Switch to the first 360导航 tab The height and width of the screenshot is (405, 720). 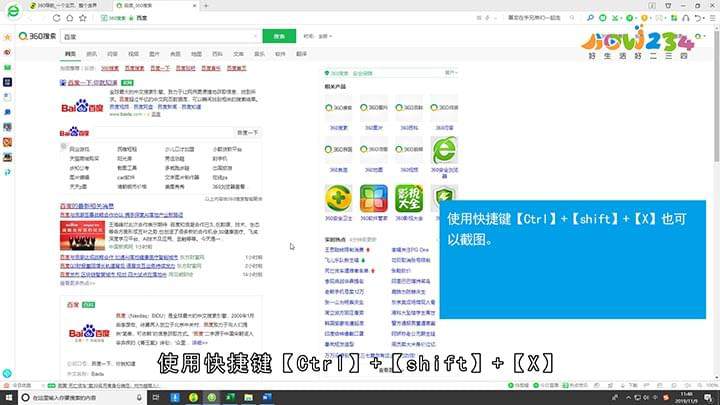pos(67,6)
